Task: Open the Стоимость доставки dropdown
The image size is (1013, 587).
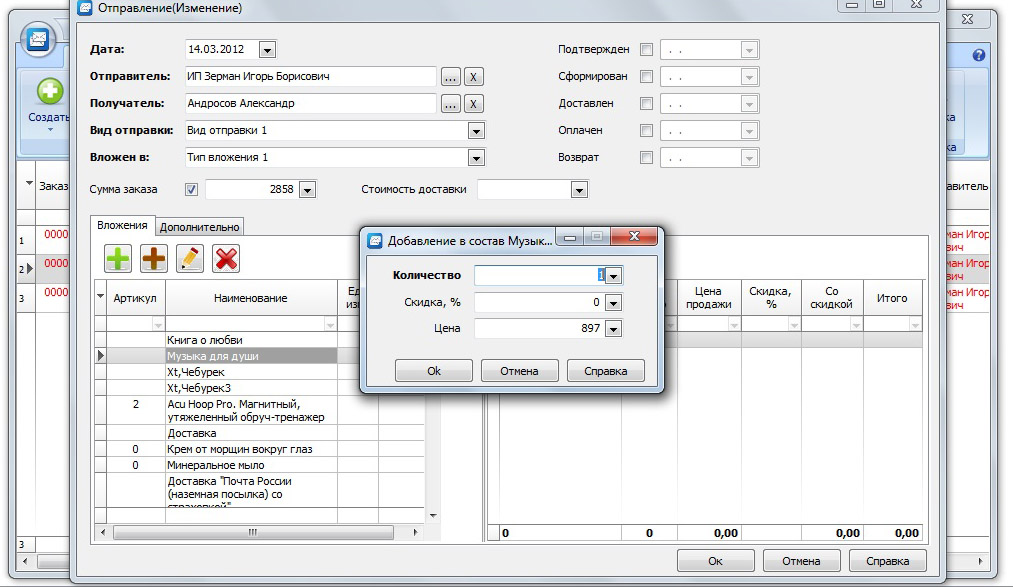Action: click(x=578, y=190)
